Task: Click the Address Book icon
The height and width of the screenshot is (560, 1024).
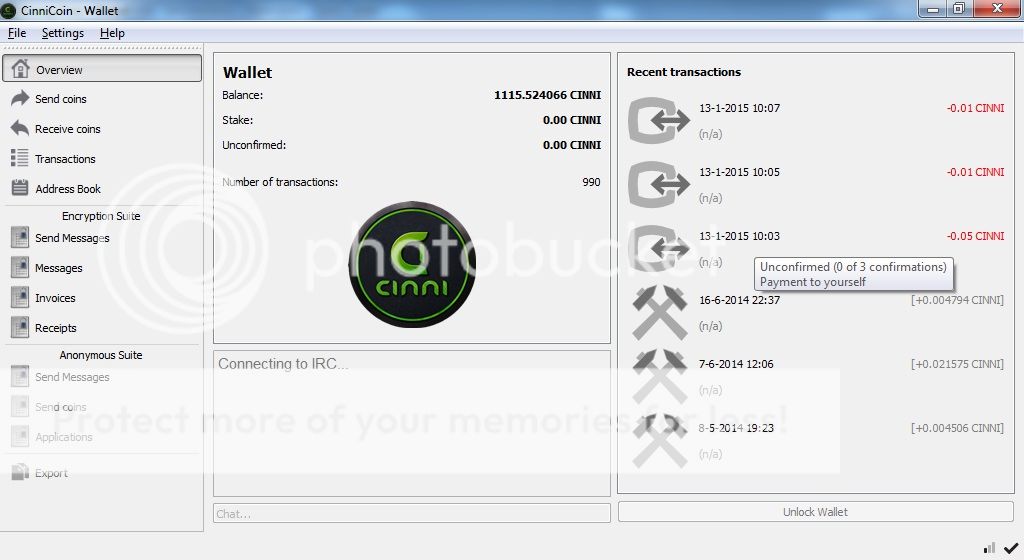Action: (x=20, y=188)
